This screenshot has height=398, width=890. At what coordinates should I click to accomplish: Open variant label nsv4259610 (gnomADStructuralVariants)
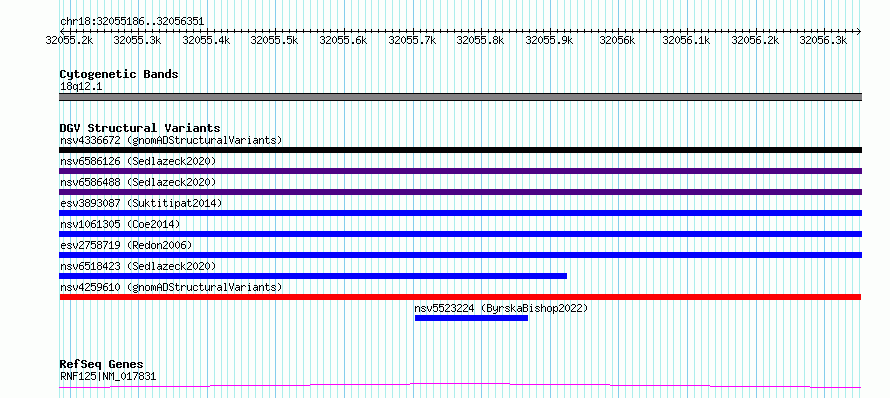[x=171, y=287]
